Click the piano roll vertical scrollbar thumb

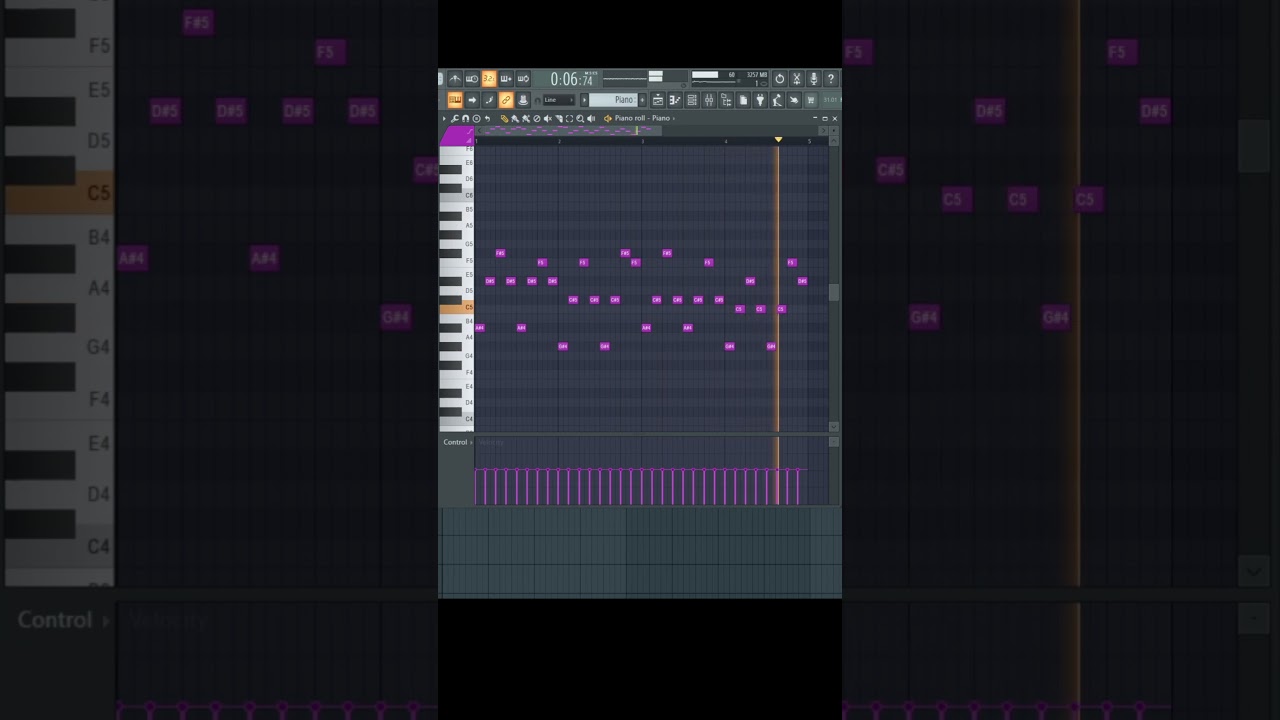click(x=834, y=292)
